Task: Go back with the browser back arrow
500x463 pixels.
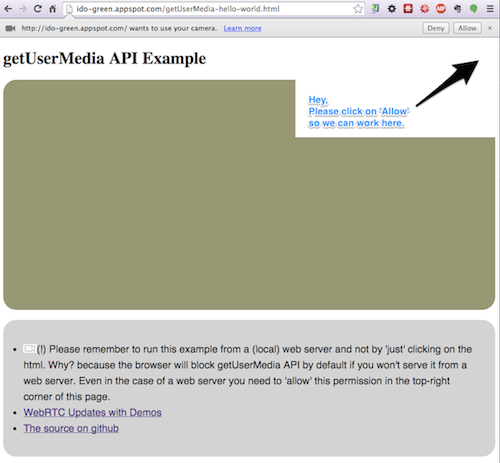Action: [x=8, y=9]
